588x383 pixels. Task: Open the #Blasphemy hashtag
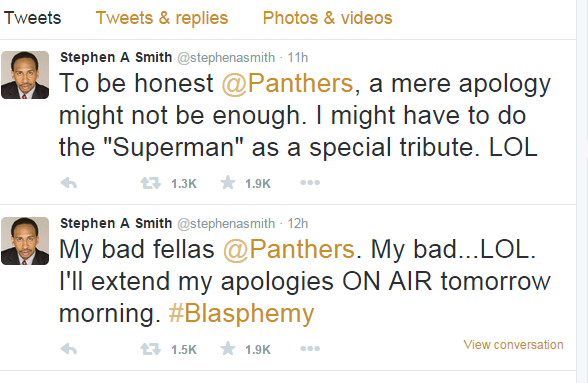pyautogui.click(x=241, y=314)
